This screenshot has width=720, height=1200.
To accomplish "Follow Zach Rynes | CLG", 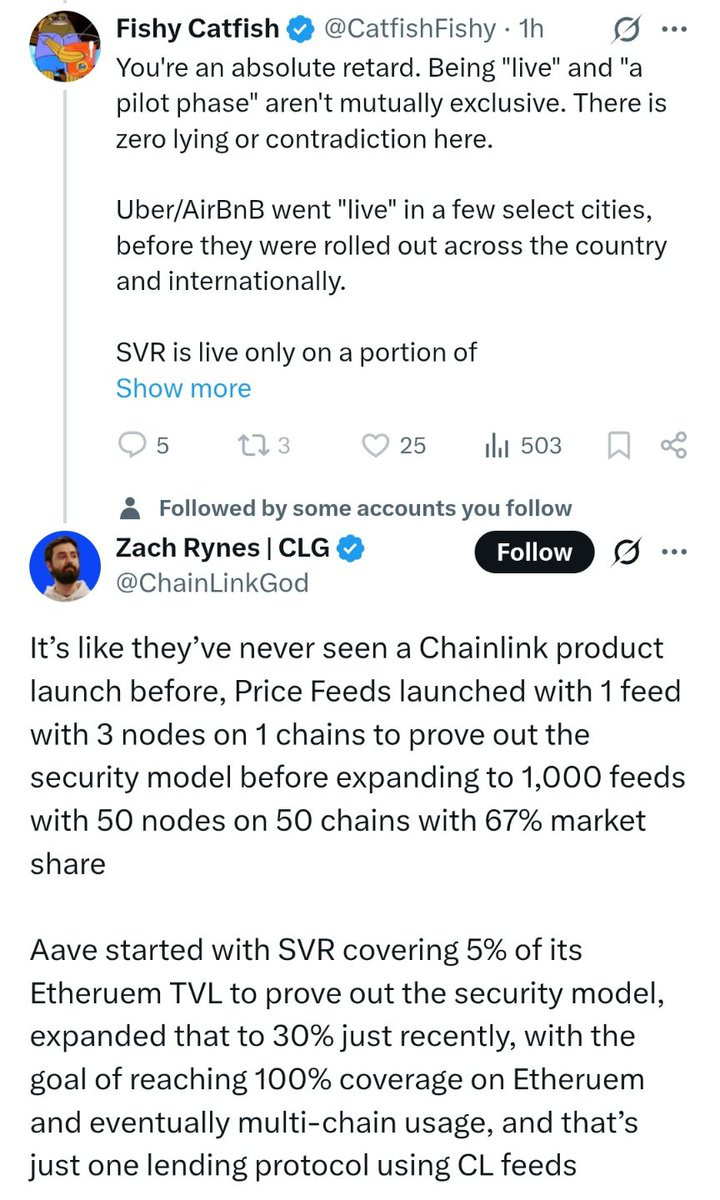I will click(534, 552).
